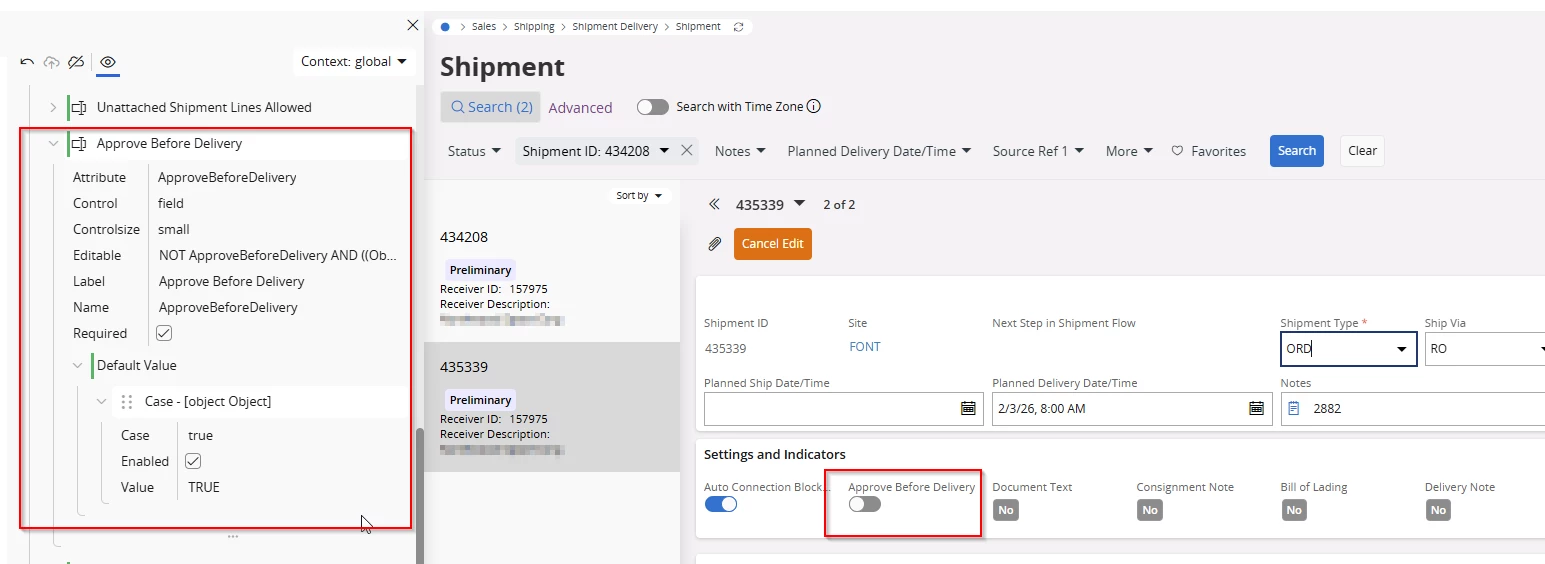This screenshot has width=1545, height=564.
Task: Turn off Auto Connection Blocked switch
Action: click(x=721, y=504)
